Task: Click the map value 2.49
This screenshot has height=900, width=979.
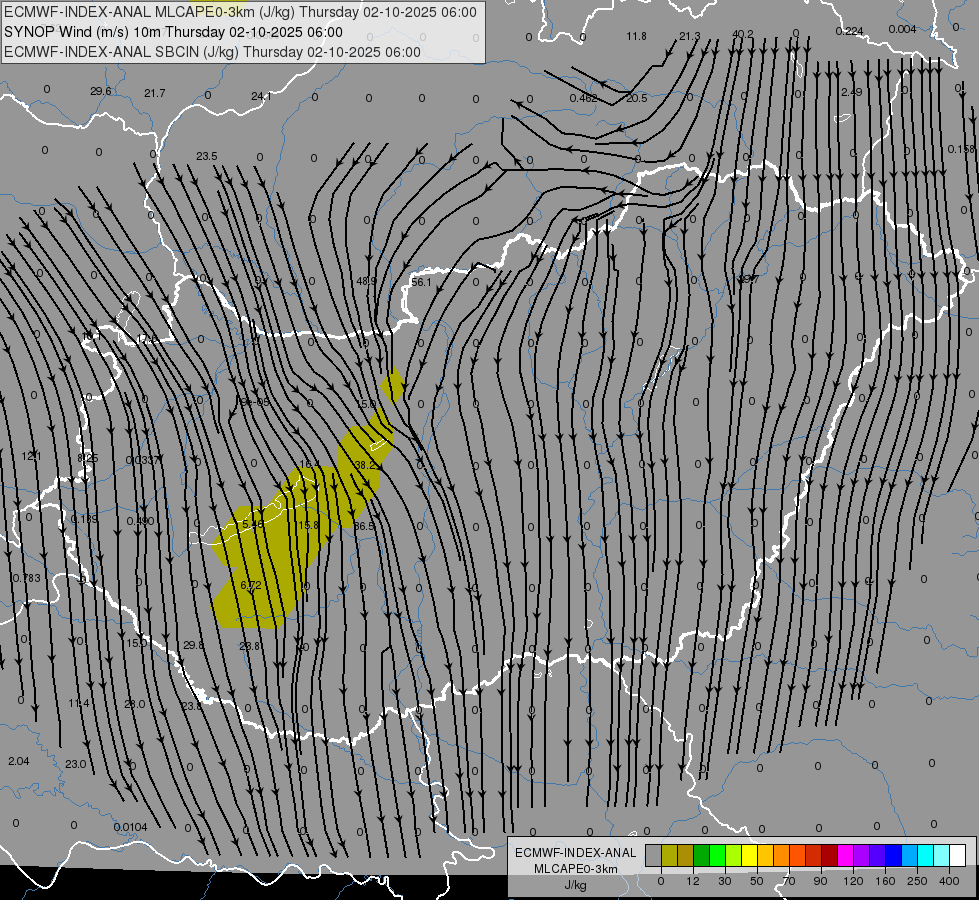Action: 852,92
